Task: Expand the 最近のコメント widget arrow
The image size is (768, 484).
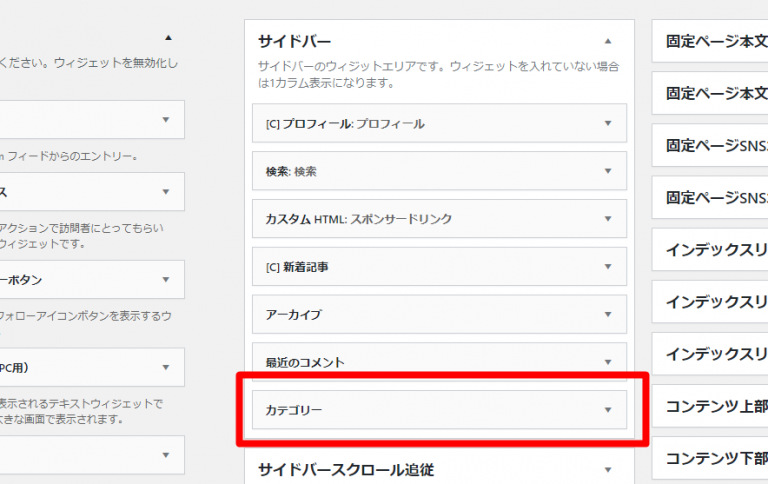Action: pos(608,361)
